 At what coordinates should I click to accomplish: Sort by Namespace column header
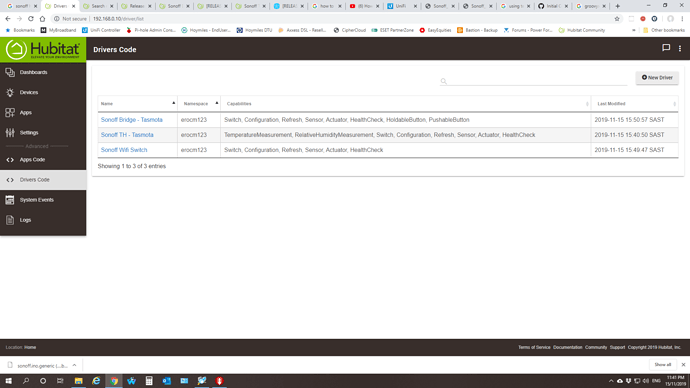click(199, 103)
